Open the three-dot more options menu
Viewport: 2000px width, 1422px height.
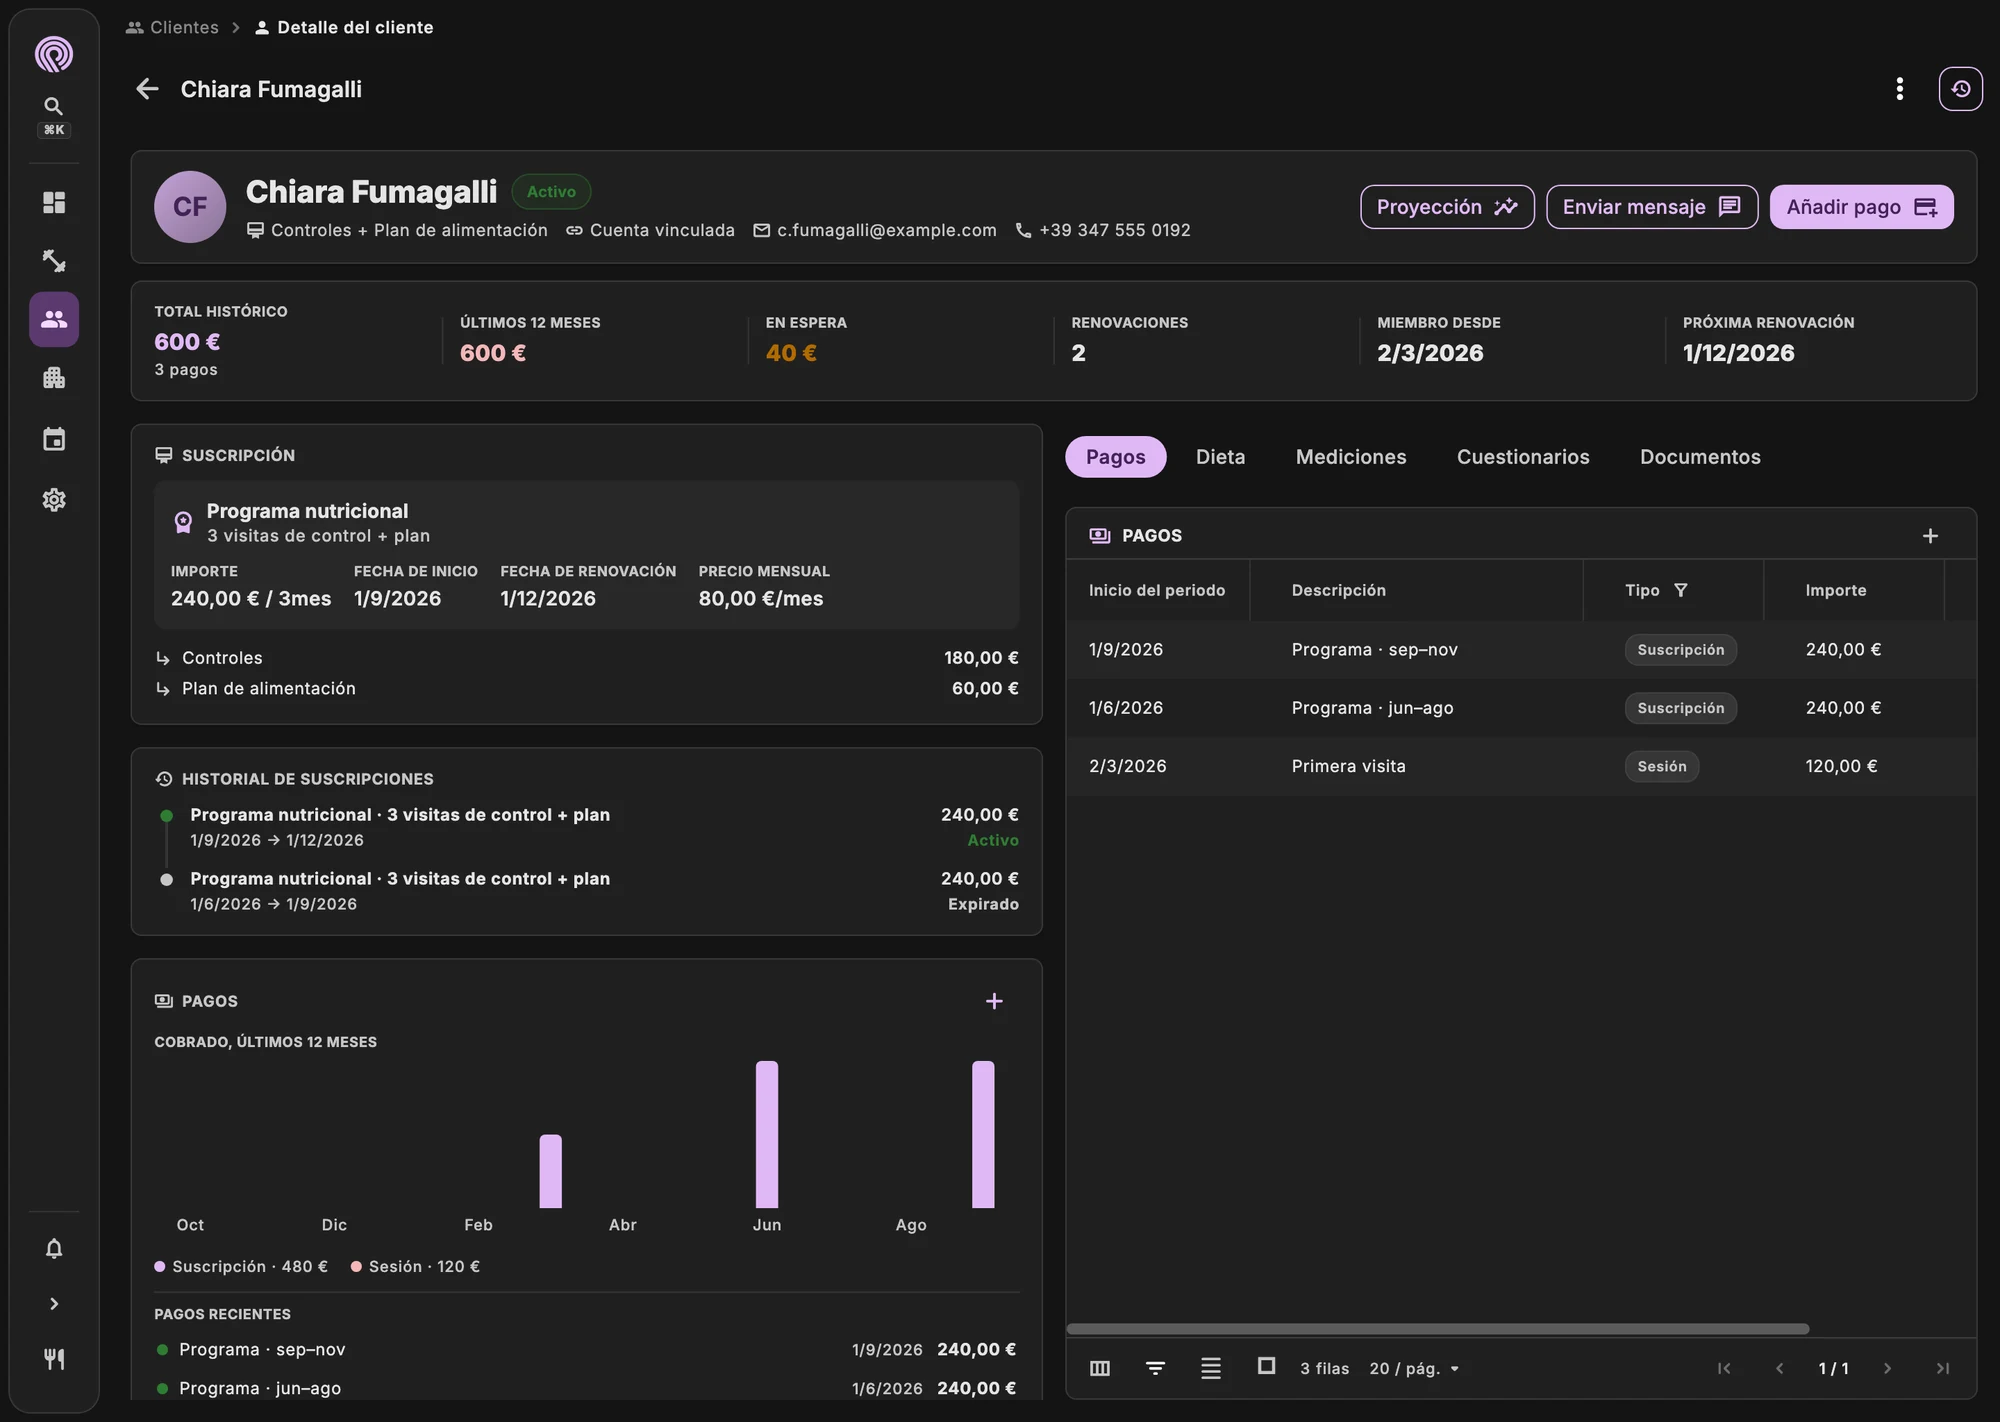(x=1900, y=89)
